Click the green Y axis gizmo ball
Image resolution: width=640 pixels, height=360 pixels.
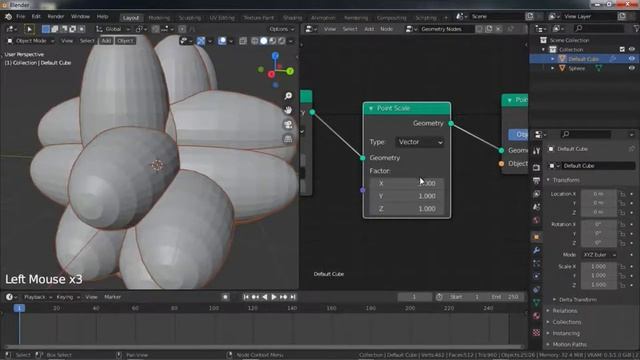(290, 71)
